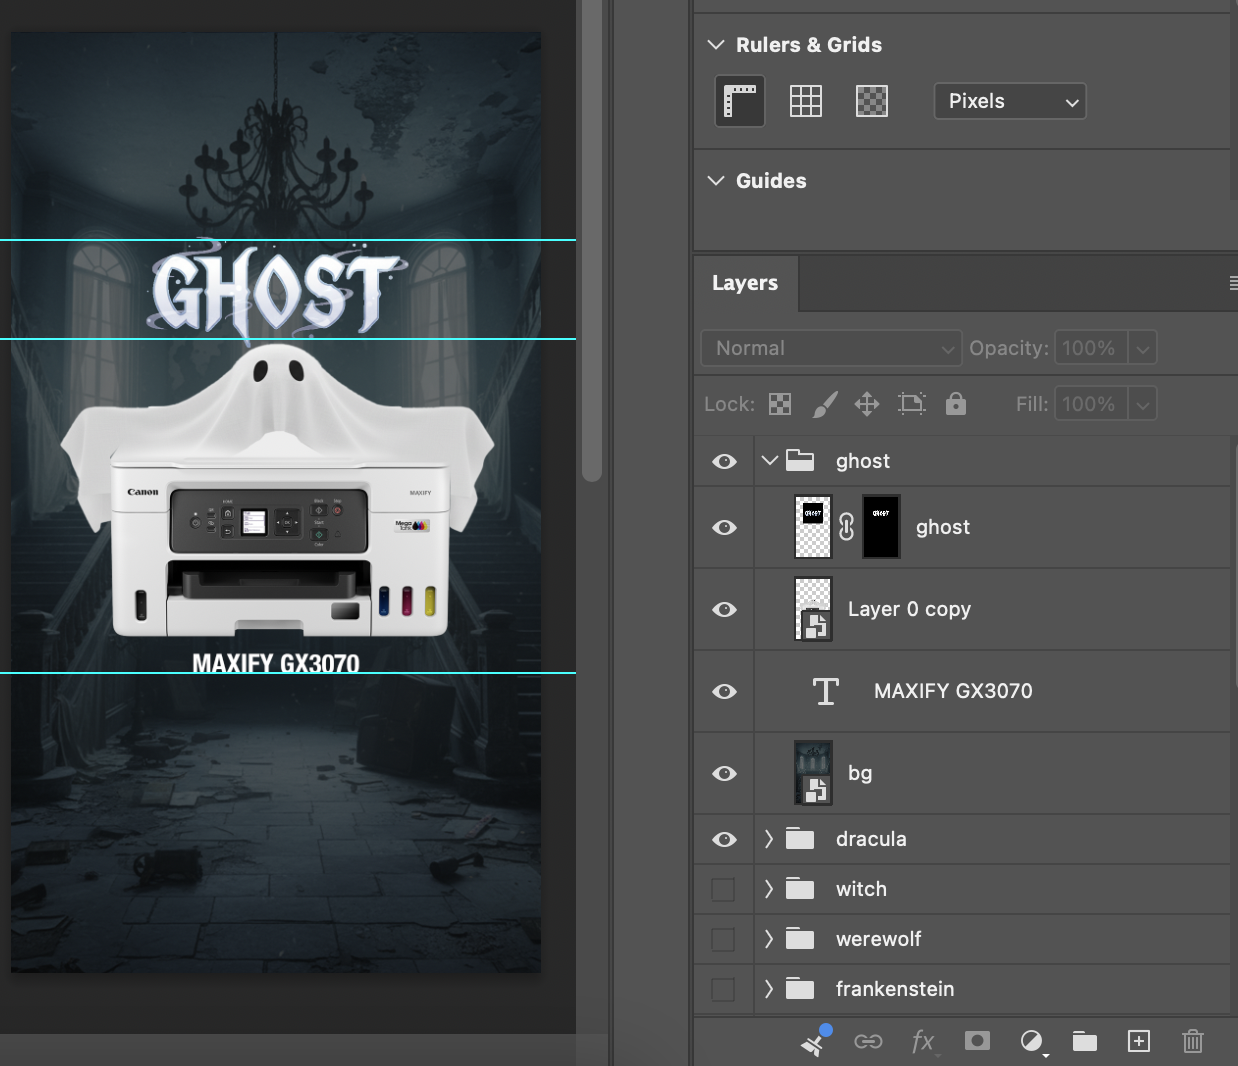Viewport: 1238px width, 1066px height.
Task: Delete layer with trash icon
Action: [1193, 1041]
